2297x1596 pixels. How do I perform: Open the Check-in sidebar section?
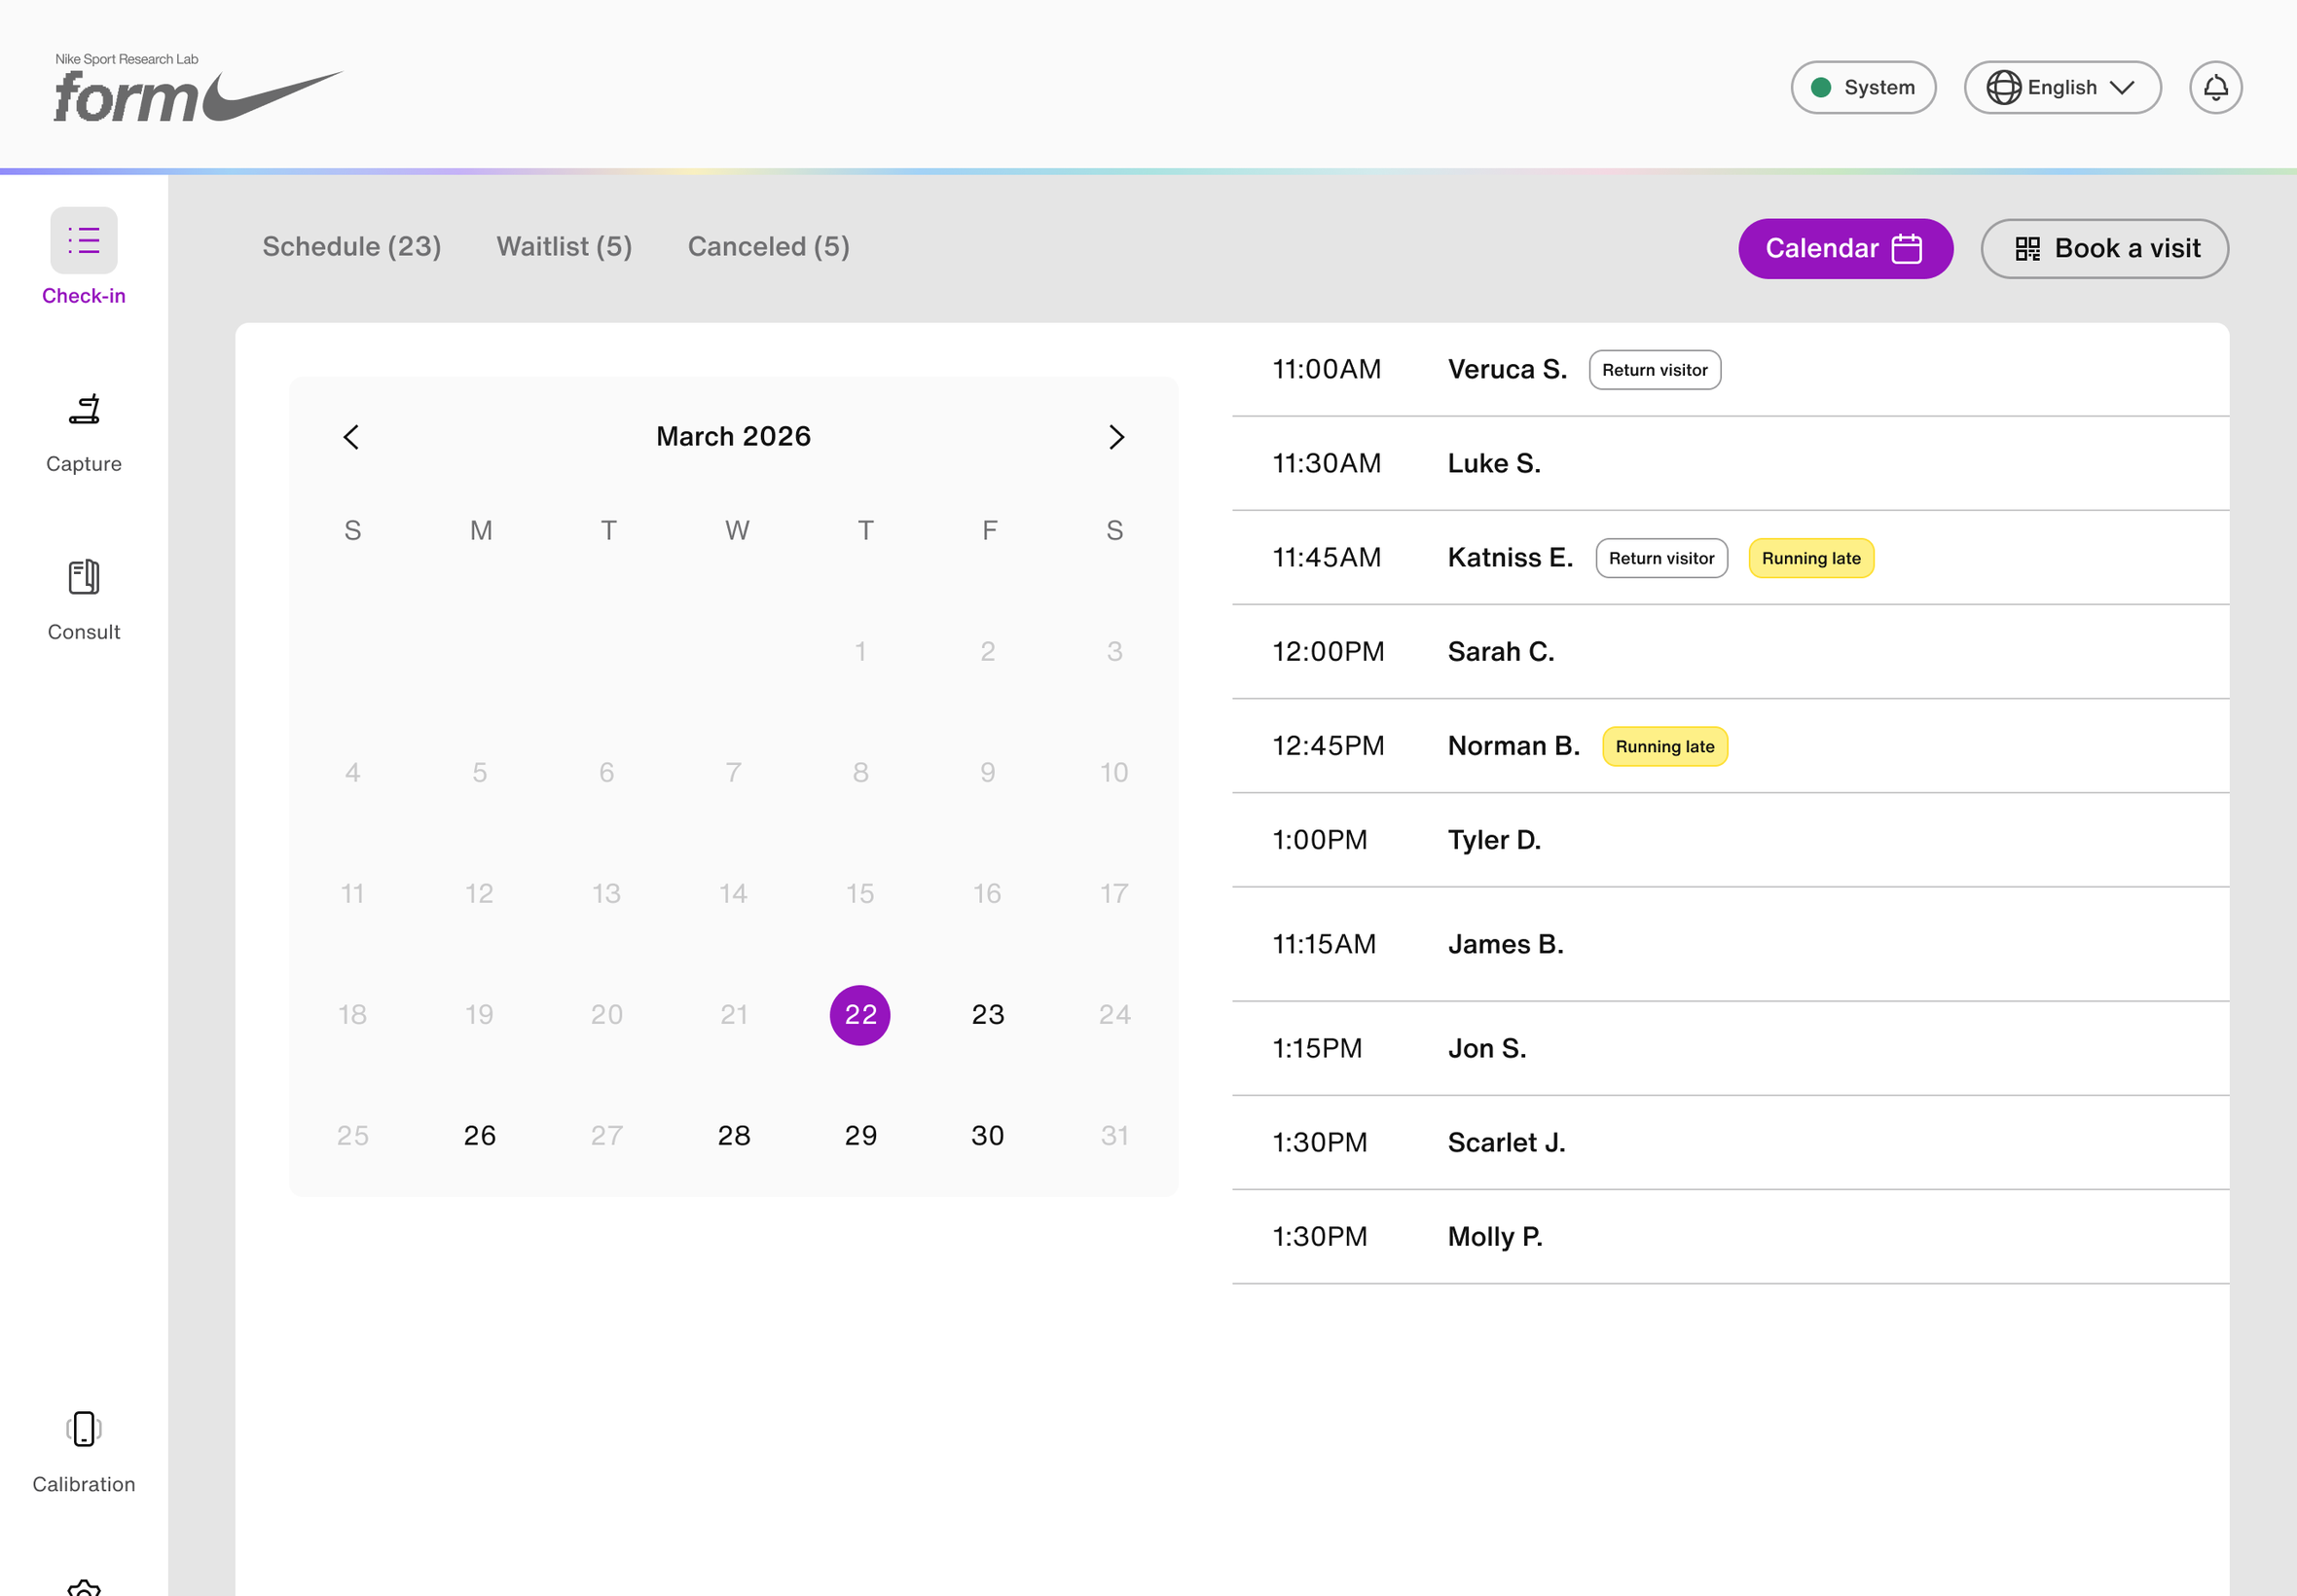[x=84, y=257]
